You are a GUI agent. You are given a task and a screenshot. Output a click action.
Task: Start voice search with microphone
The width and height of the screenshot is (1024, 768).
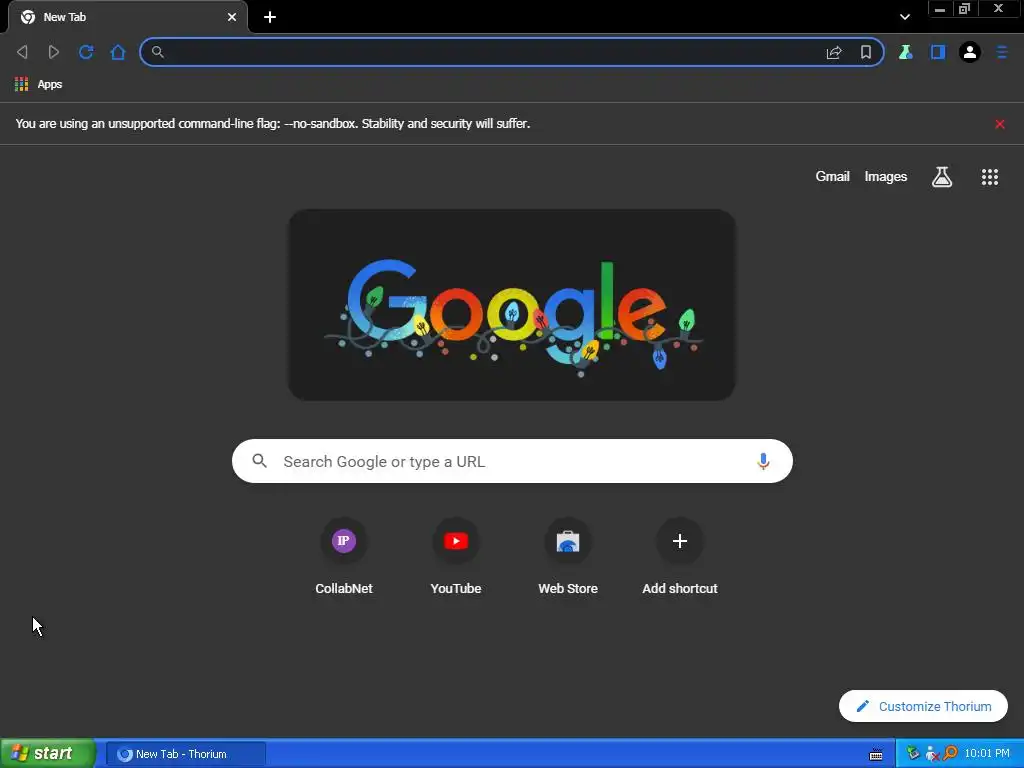click(x=763, y=461)
